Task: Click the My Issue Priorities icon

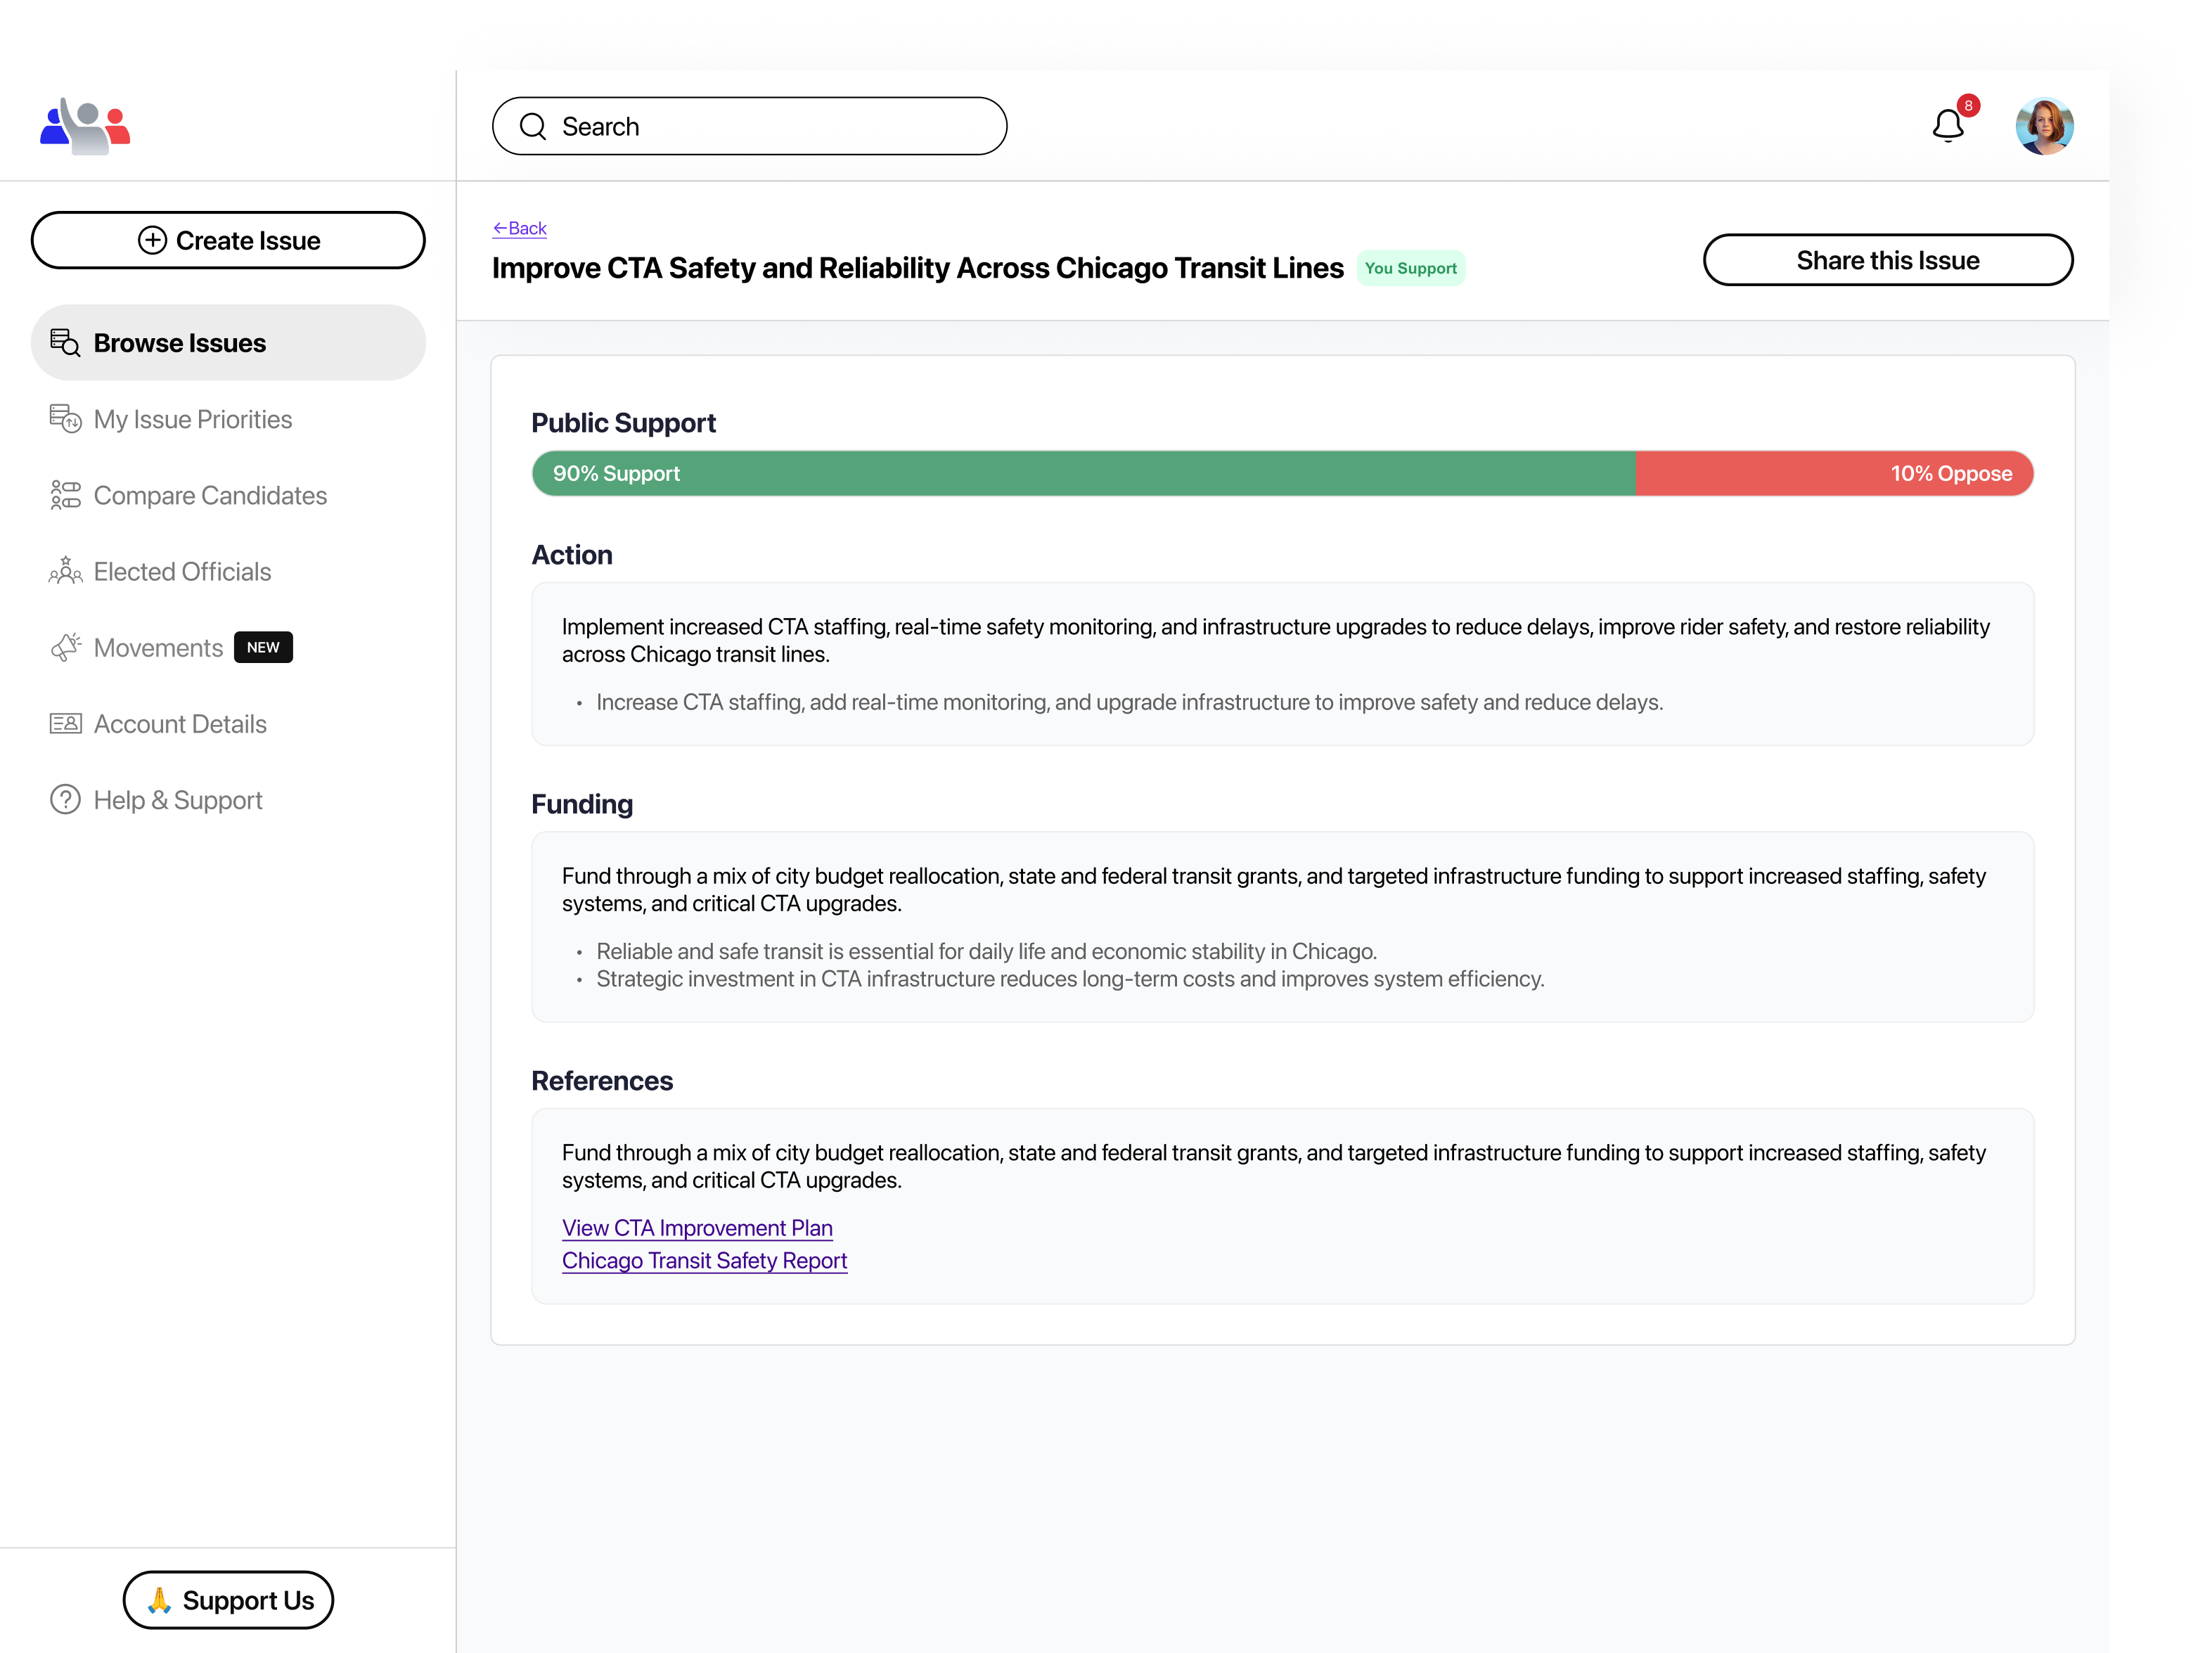Action: pyautogui.click(x=65, y=419)
